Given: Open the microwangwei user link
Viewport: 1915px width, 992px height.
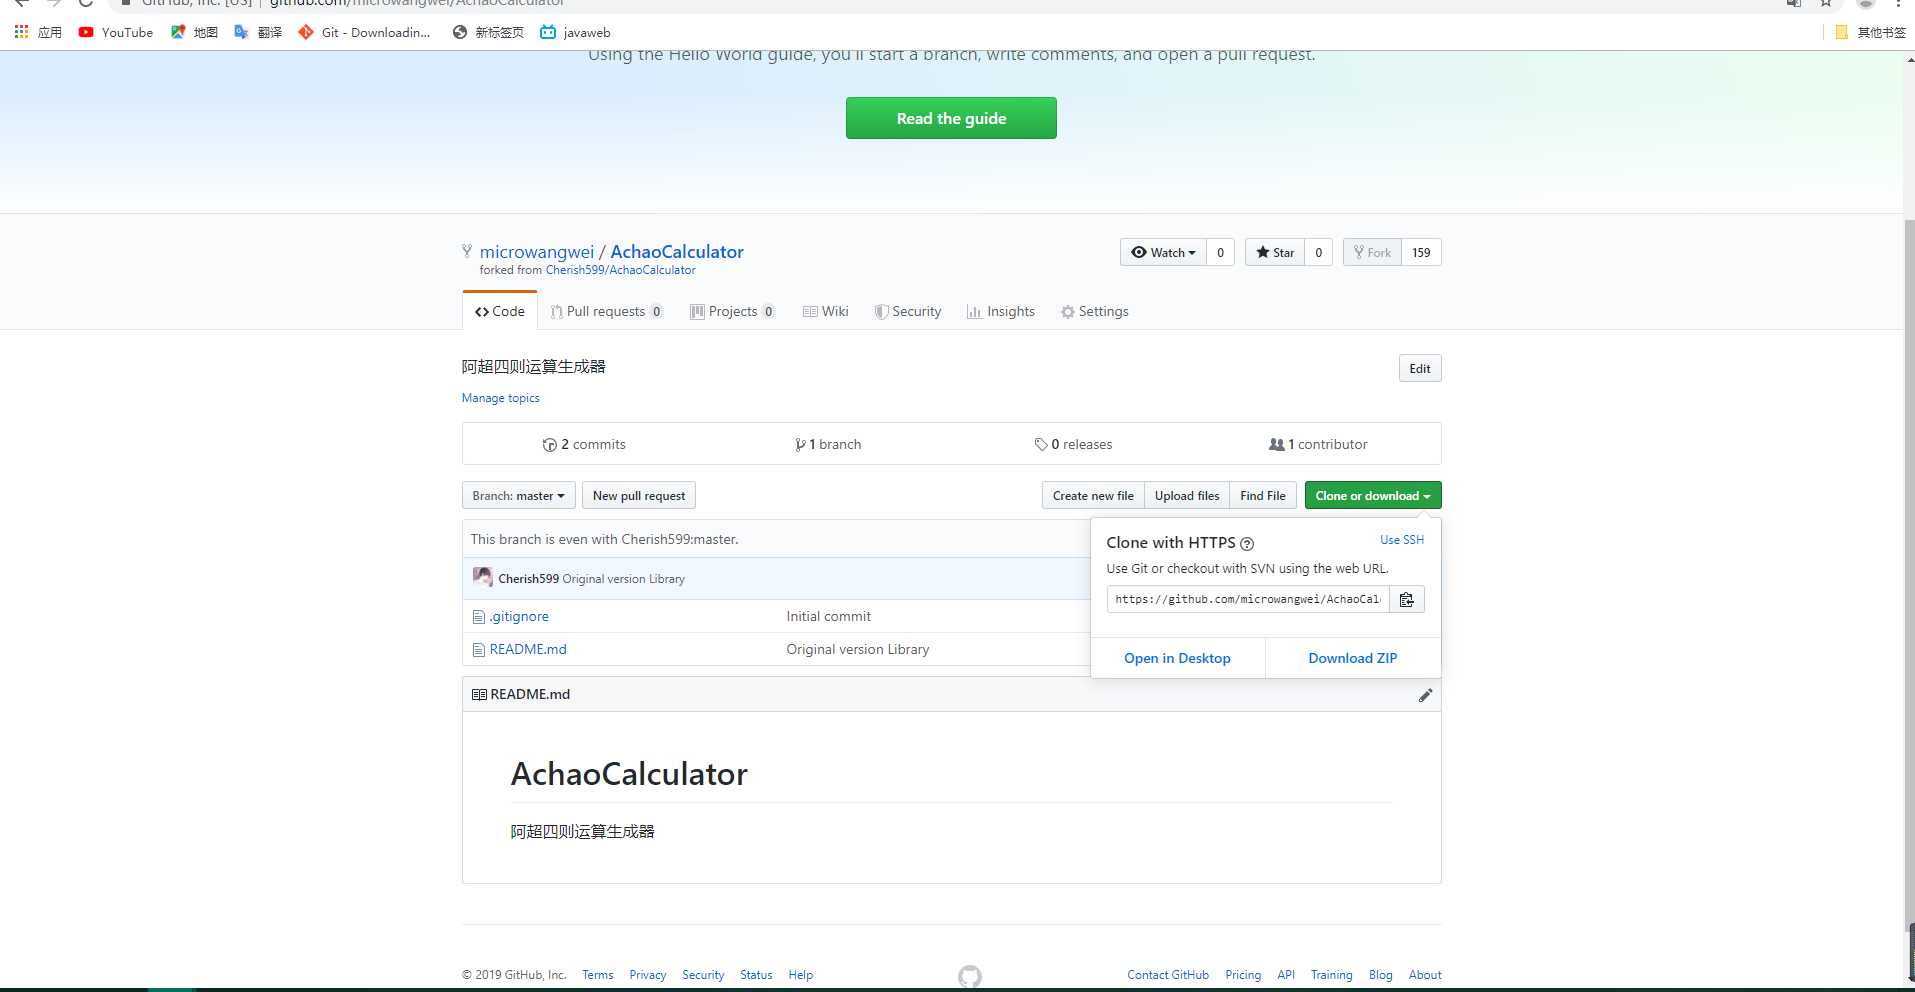Looking at the screenshot, I should 537,252.
